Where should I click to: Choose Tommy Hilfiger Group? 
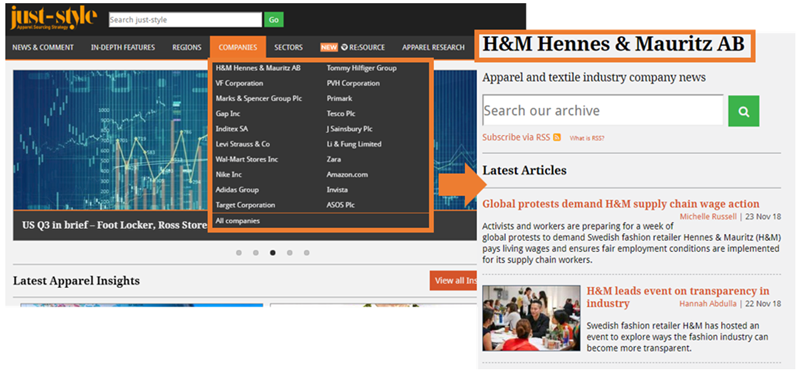[361, 68]
